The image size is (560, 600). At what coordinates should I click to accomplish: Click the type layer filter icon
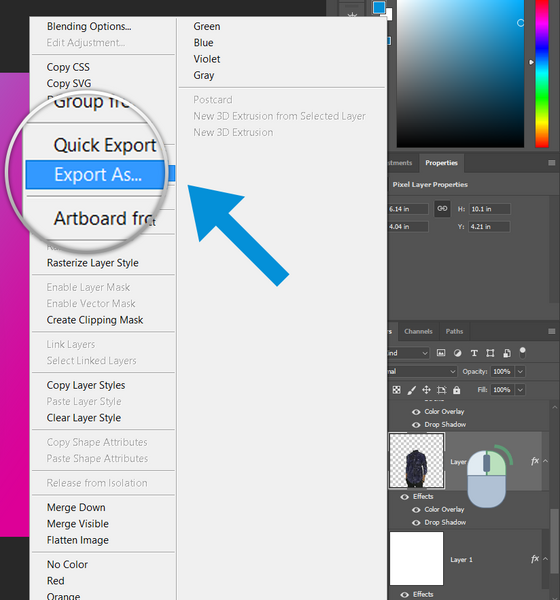pyautogui.click(x=474, y=353)
